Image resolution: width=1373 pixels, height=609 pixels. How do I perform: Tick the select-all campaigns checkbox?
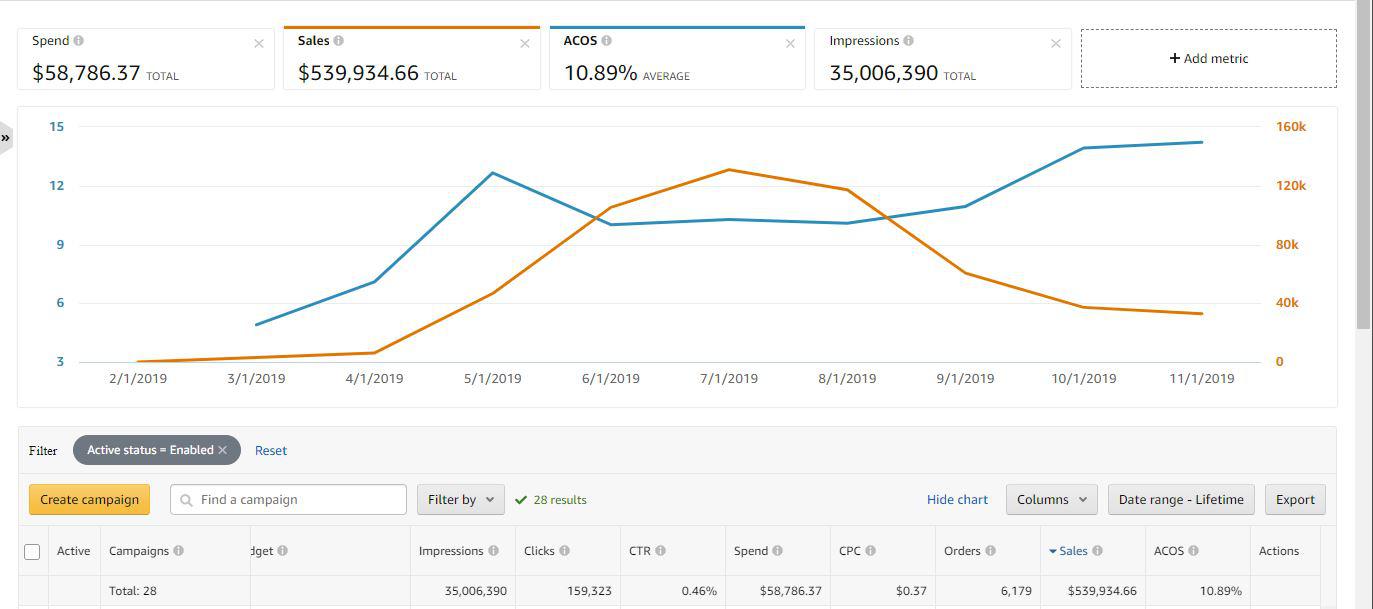(32, 552)
